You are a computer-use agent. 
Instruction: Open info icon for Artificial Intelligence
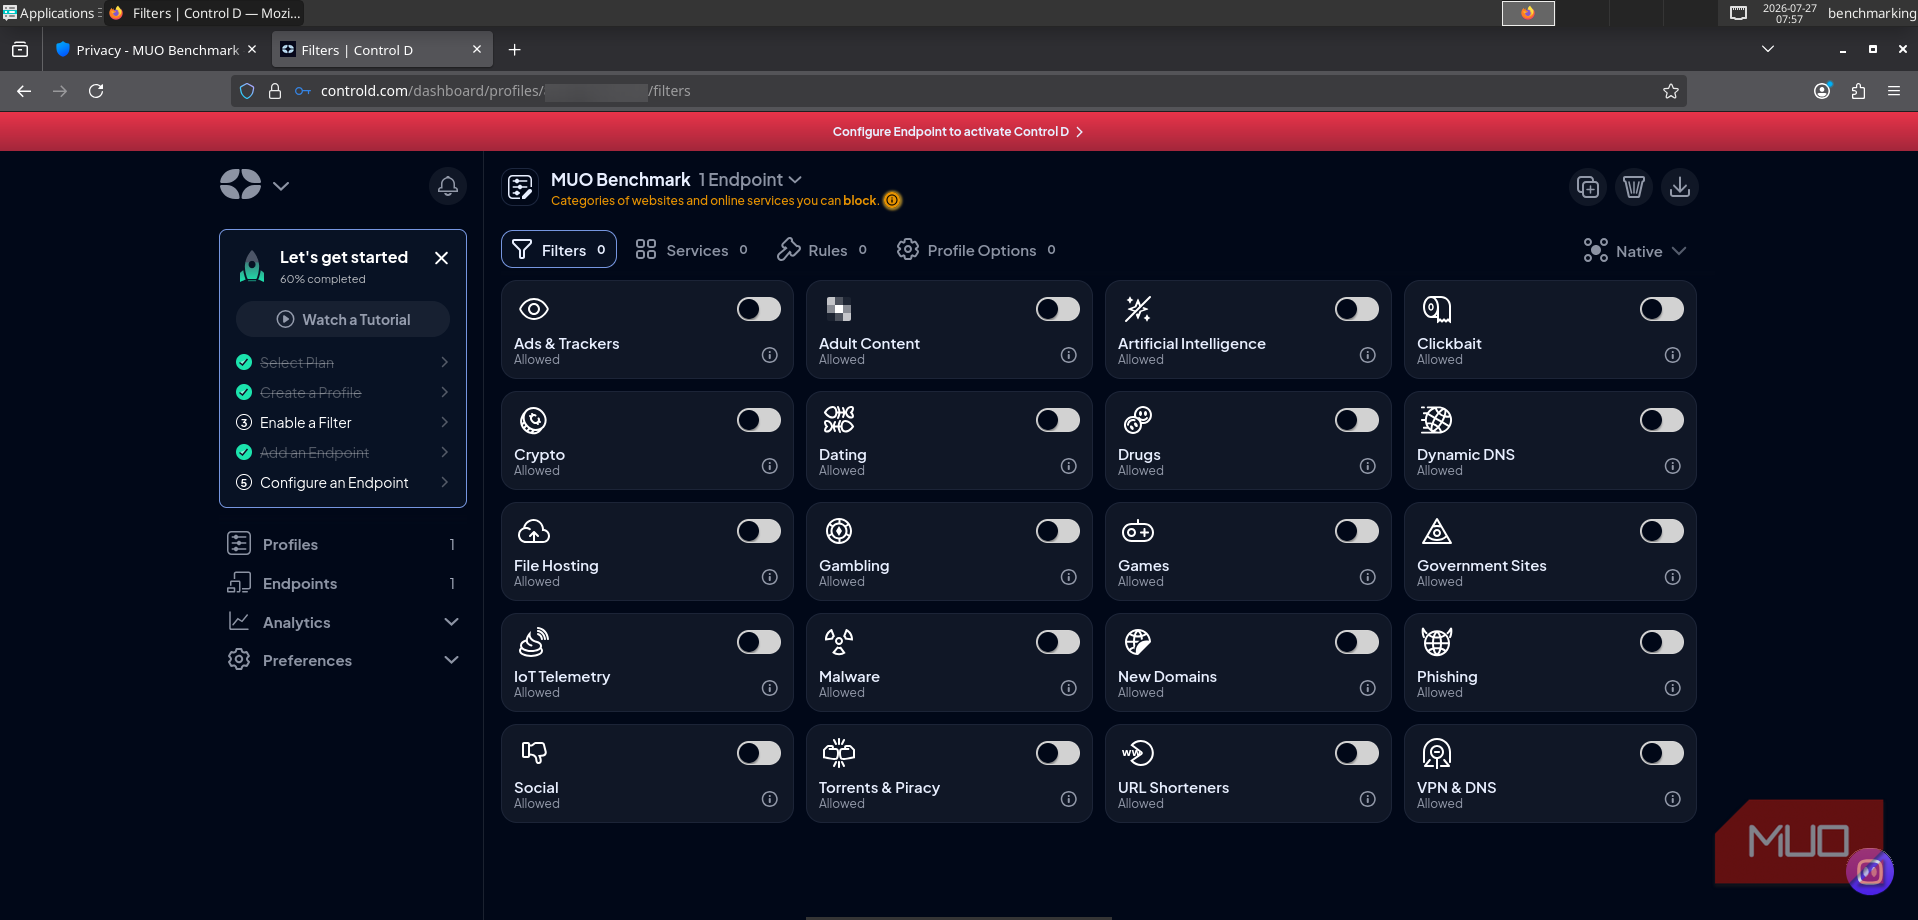click(x=1368, y=355)
